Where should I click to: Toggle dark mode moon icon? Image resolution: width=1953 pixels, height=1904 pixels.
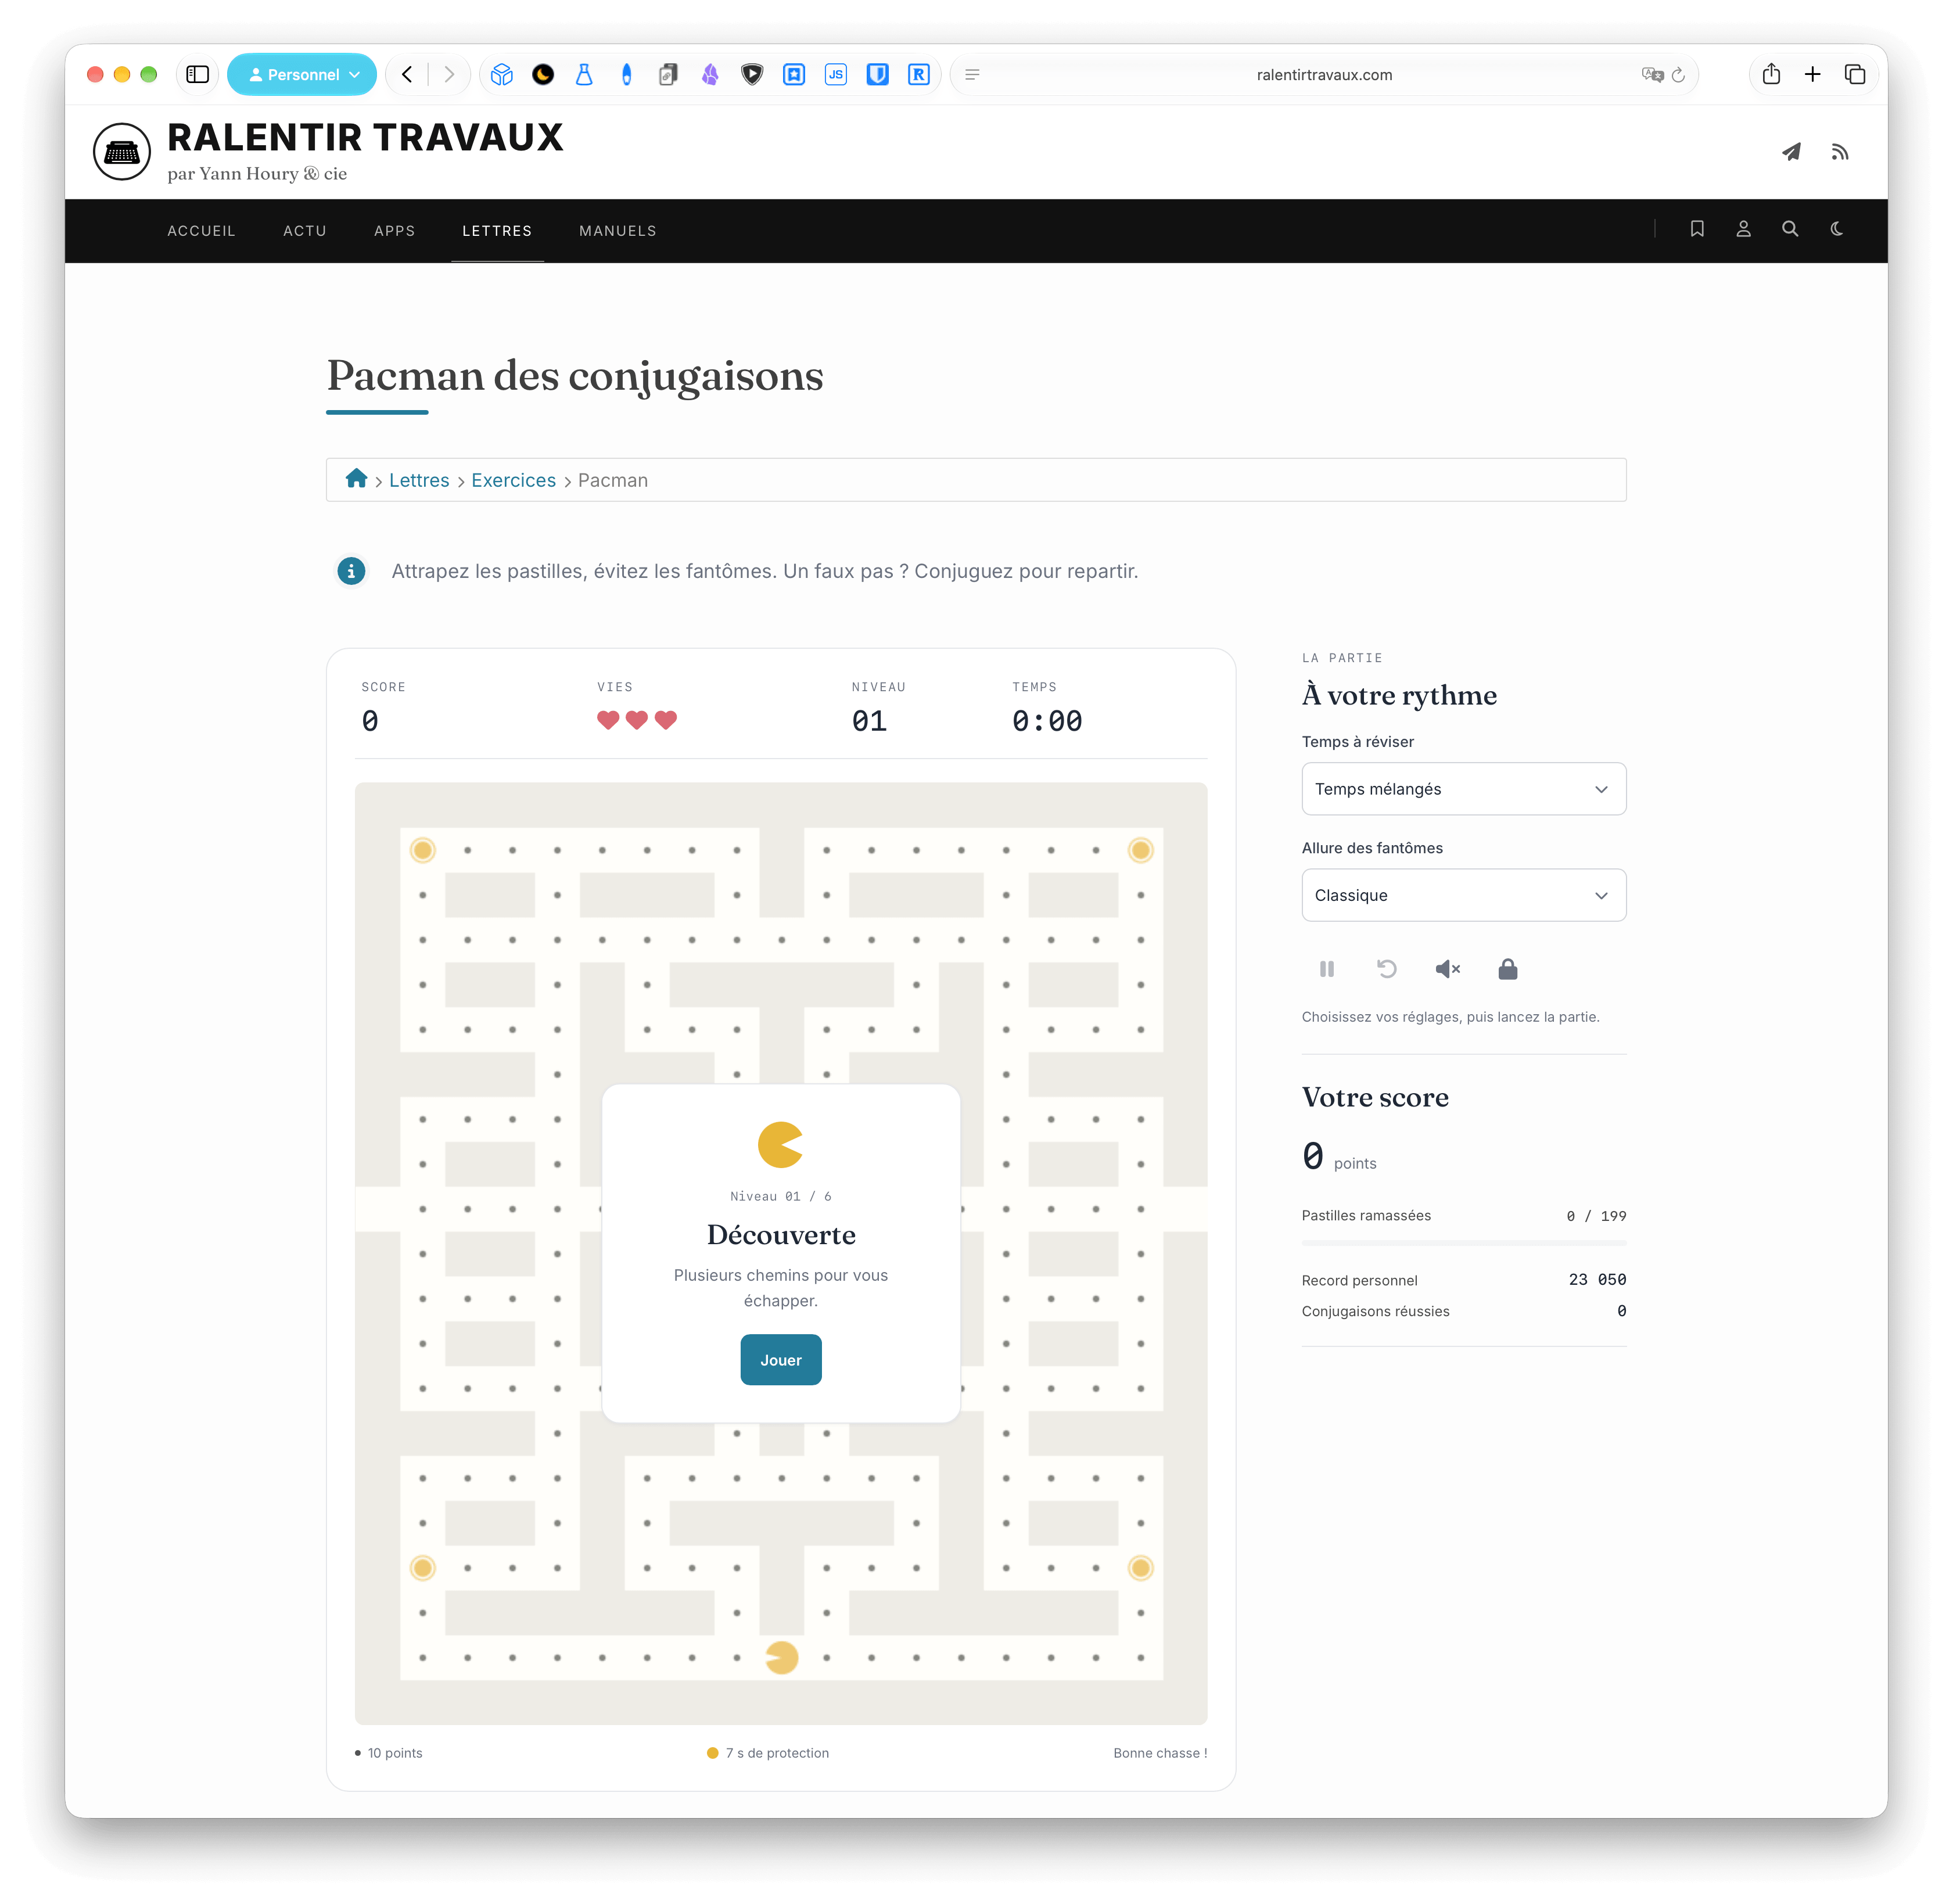1836,229
